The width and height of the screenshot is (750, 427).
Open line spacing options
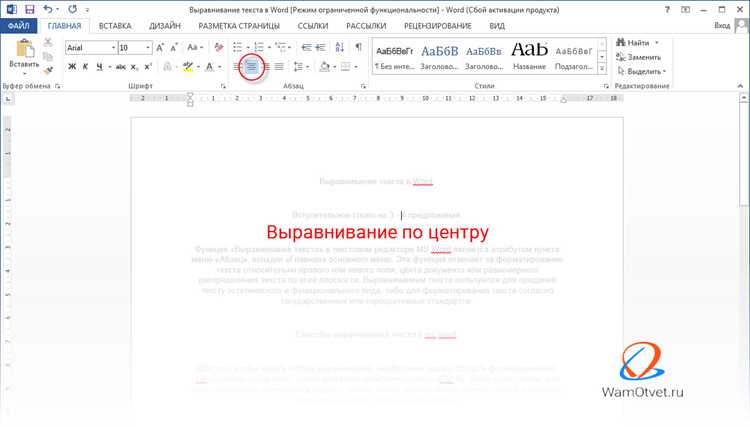(x=298, y=67)
